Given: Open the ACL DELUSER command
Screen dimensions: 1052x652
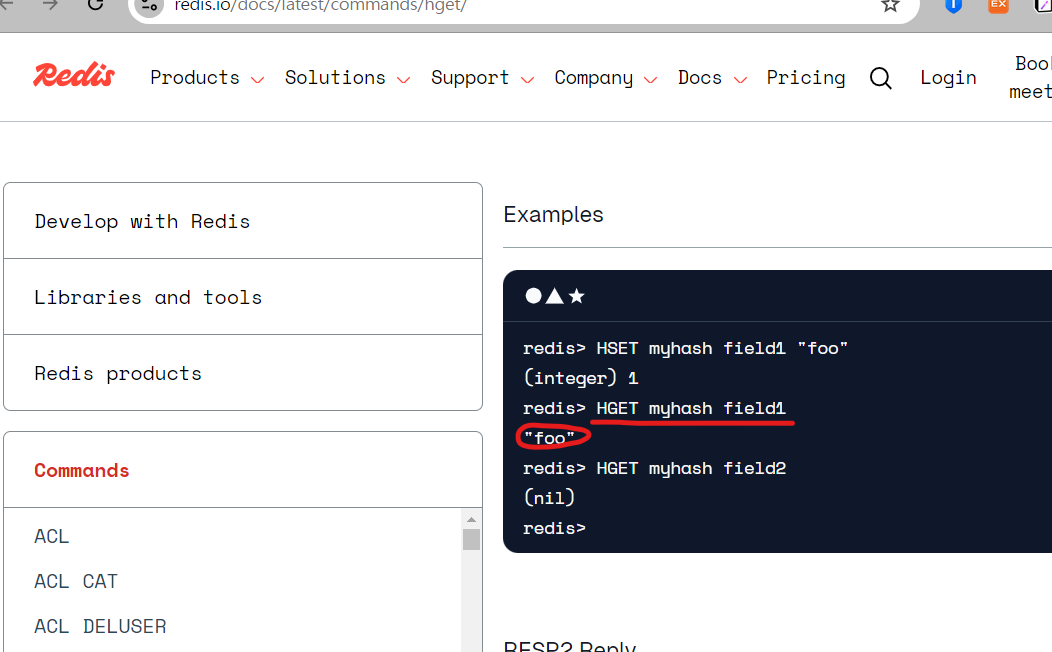Looking at the screenshot, I should 100,627.
